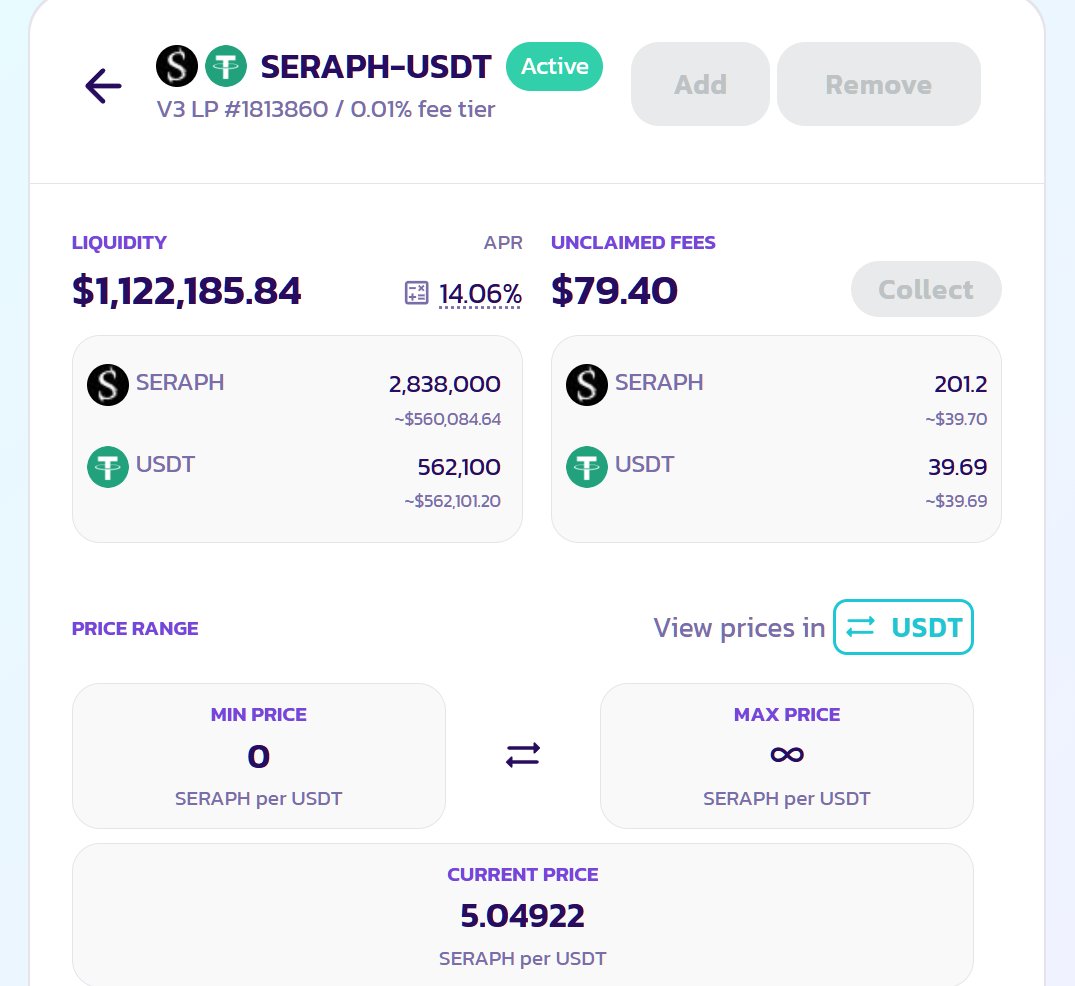Click the Add liquidity button
Screen dimensions: 1075x986
700,84
